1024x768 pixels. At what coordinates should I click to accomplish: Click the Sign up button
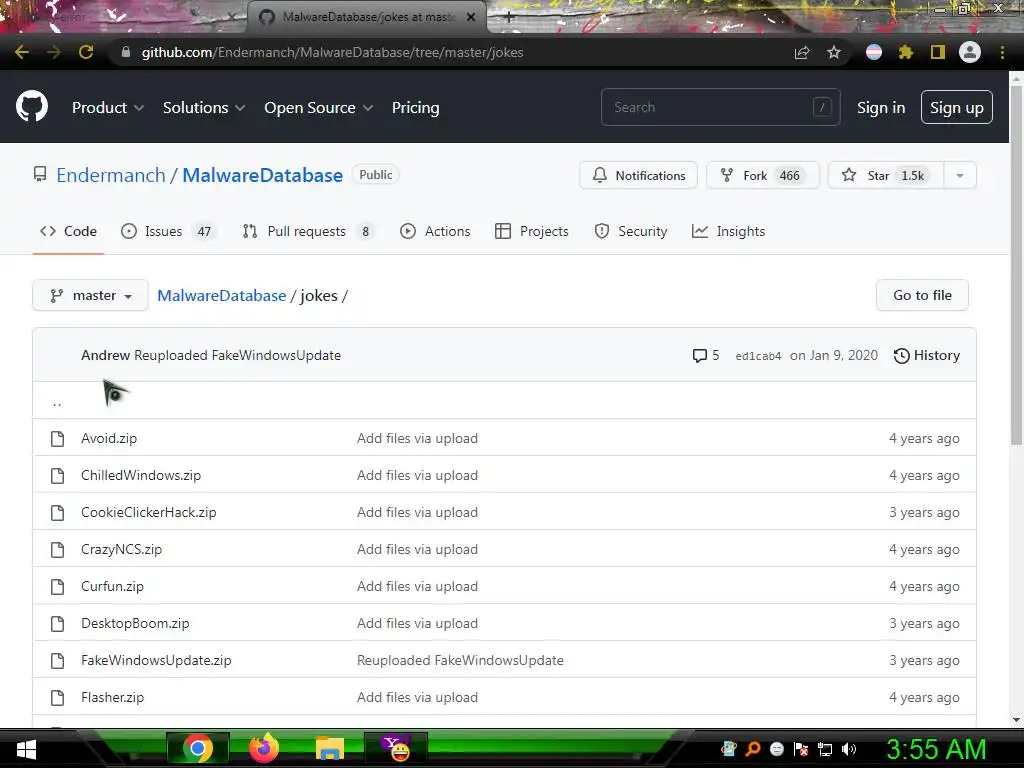pos(957,108)
